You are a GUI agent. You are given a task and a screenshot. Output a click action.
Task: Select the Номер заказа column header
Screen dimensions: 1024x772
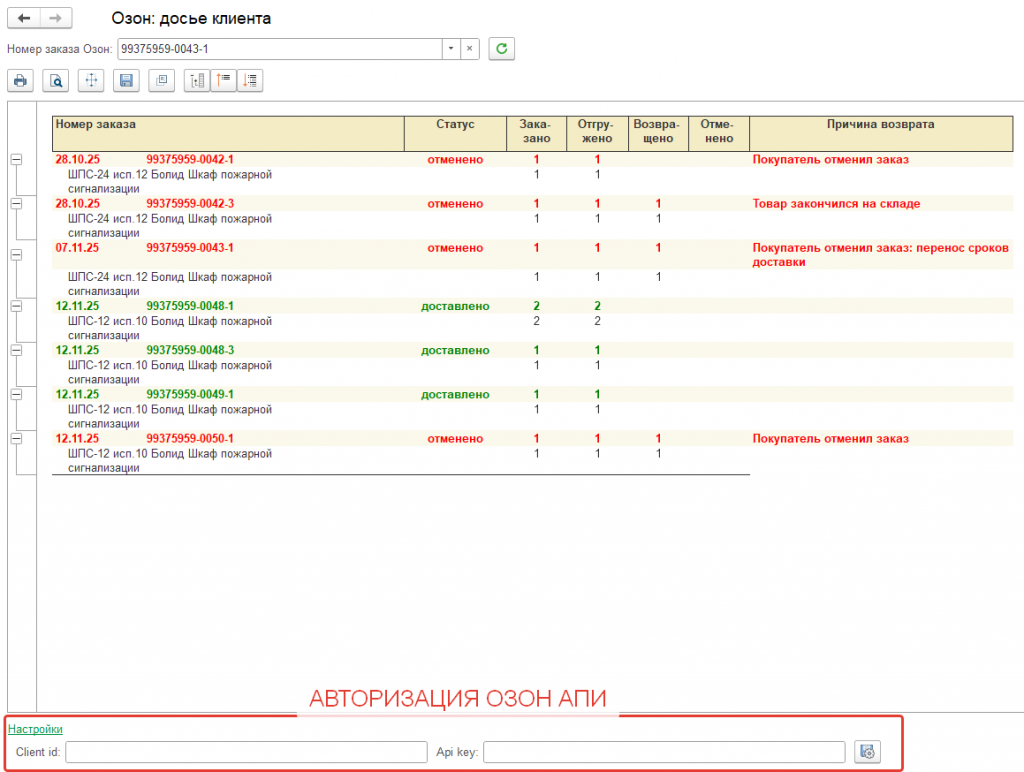[x=229, y=134]
